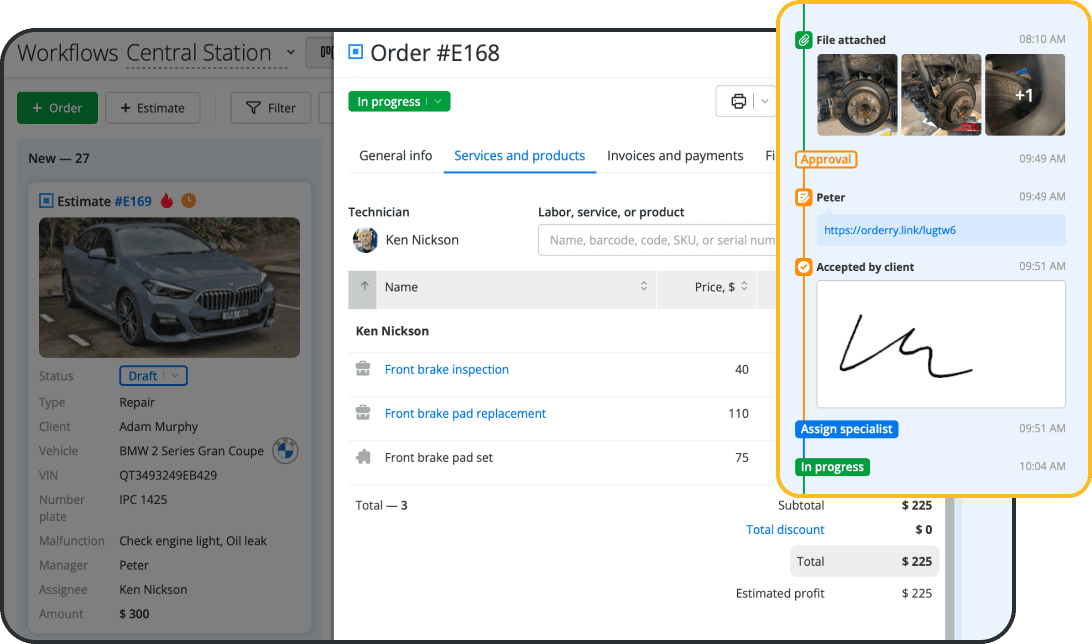The height and width of the screenshot is (644, 1092).
Task: Click the green file attached paperclip icon
Action: tap(802, 40)
